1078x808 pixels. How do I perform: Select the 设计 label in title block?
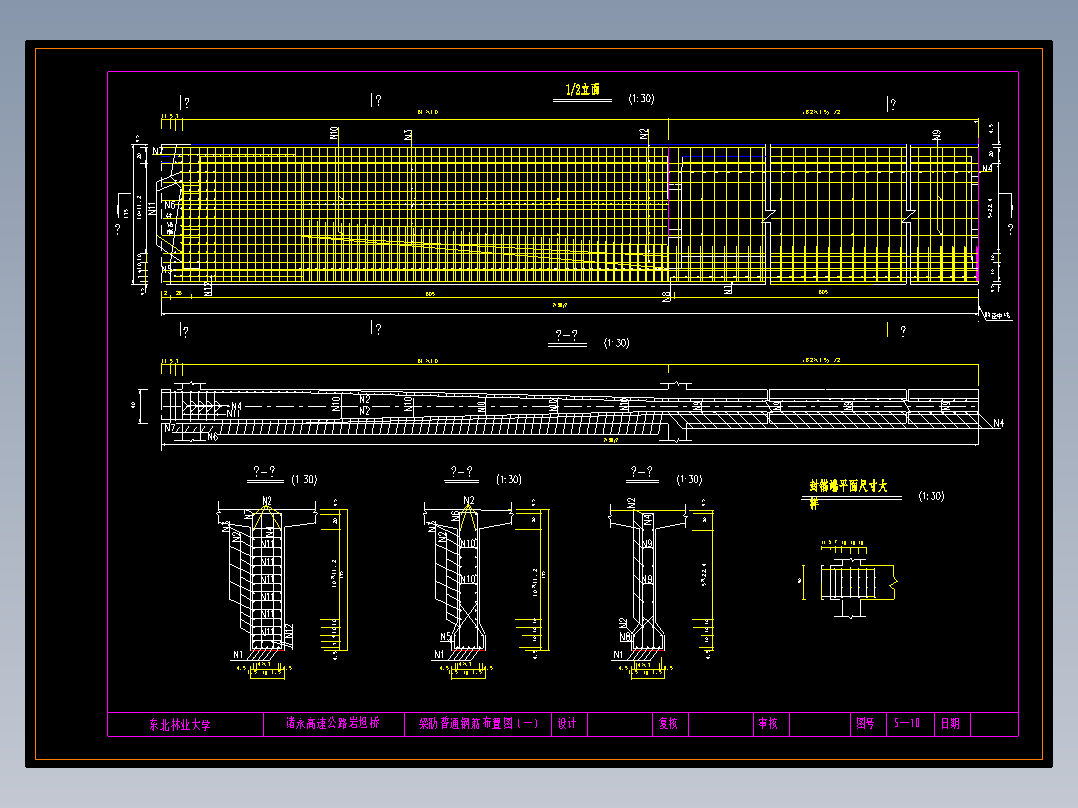[x=567, y=723]
